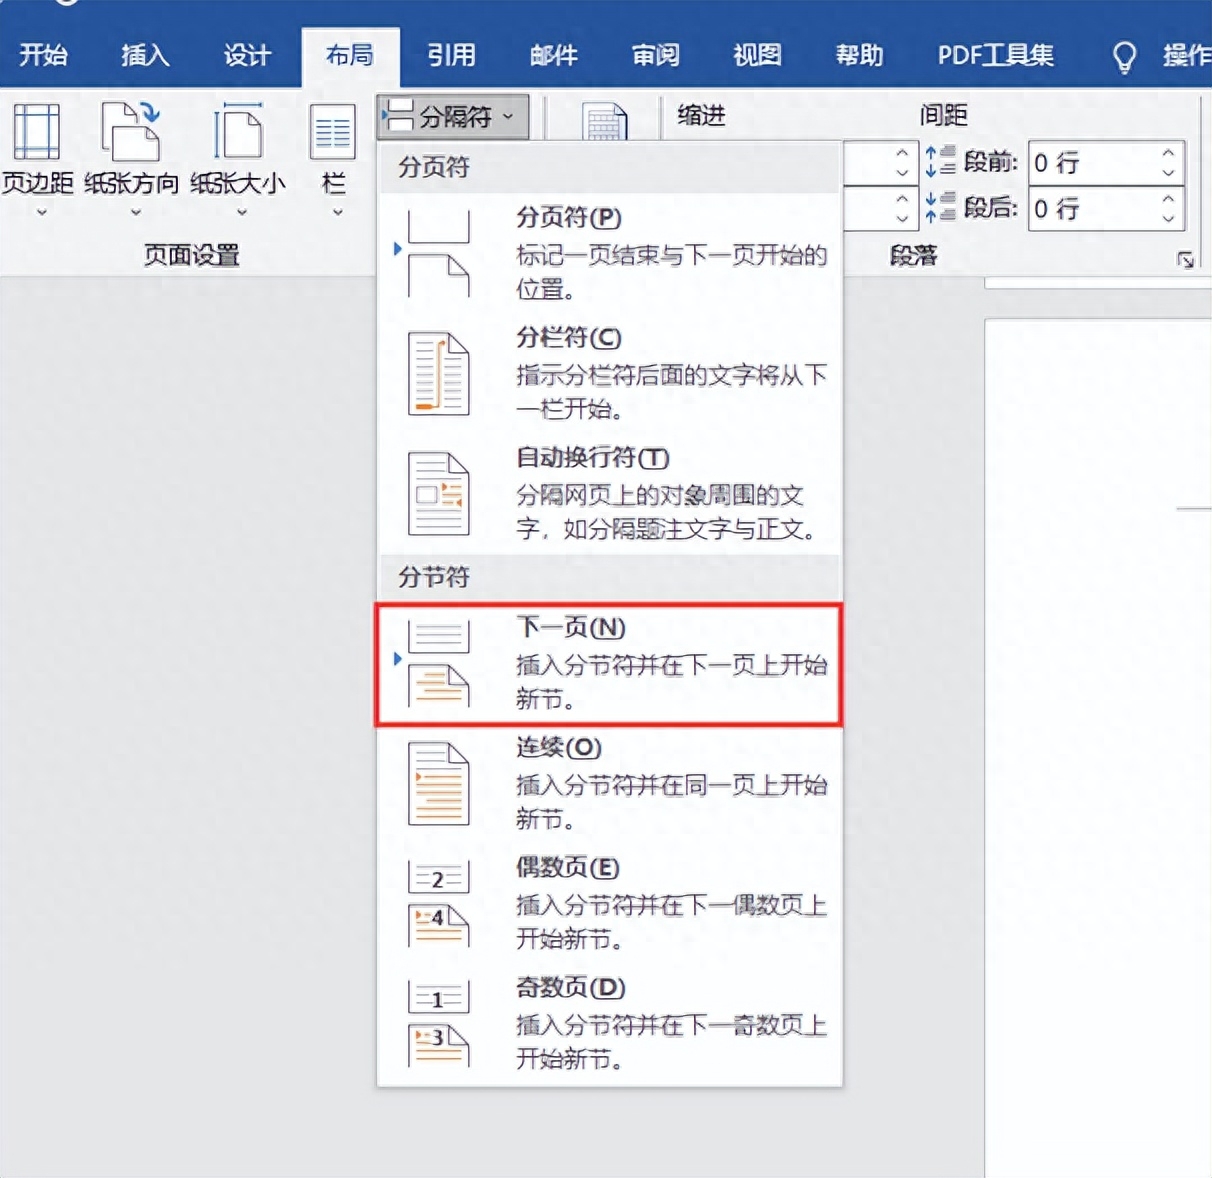
Task: Click the lightbulb 操作说明搜索 icon
Action: pyautogui.click(x=1123, y=57)
